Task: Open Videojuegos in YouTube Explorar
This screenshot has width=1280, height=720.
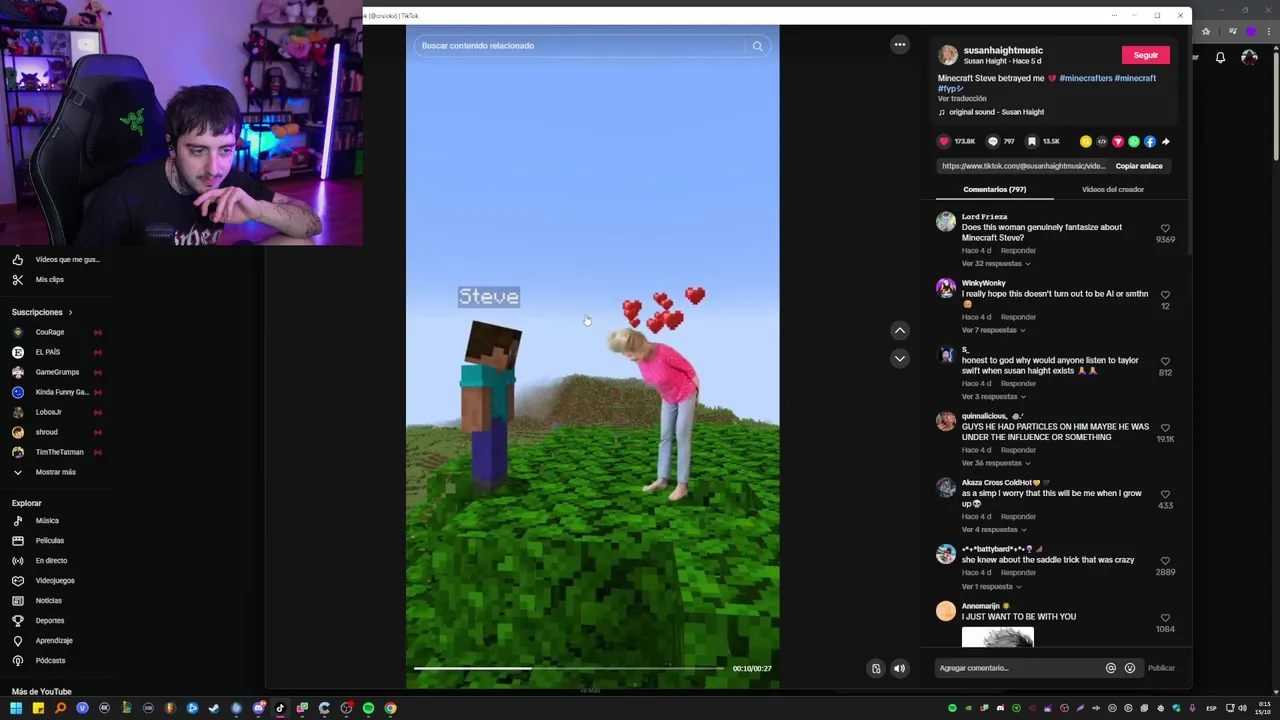Action: (x=56, y=581)
